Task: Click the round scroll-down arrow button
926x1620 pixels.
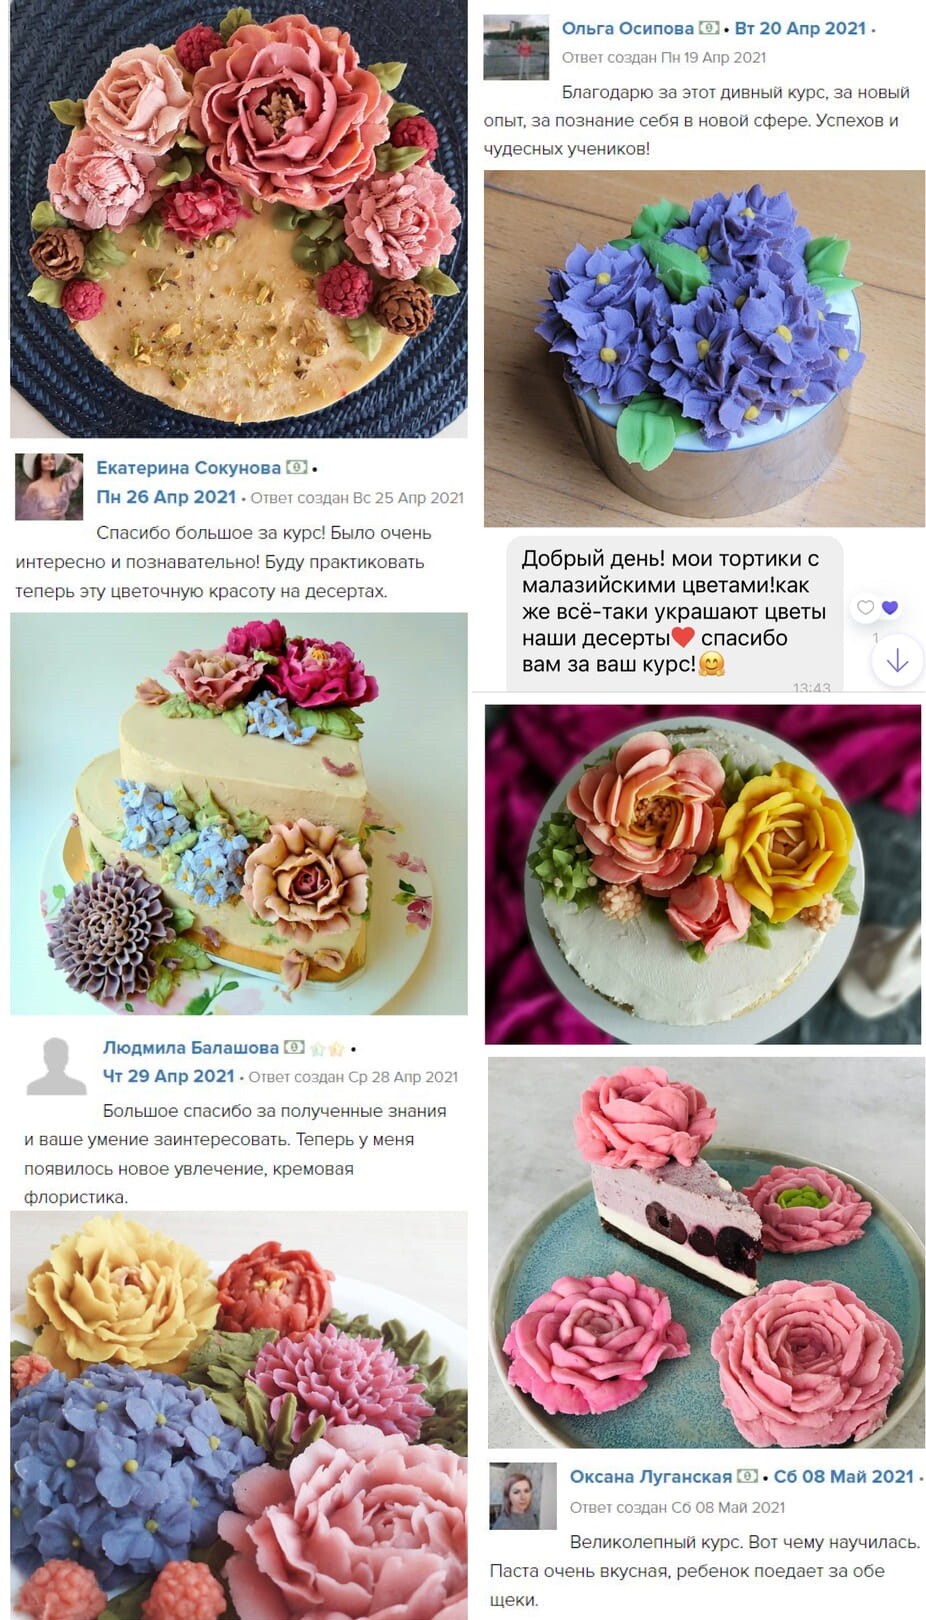Action: point(897,660)
